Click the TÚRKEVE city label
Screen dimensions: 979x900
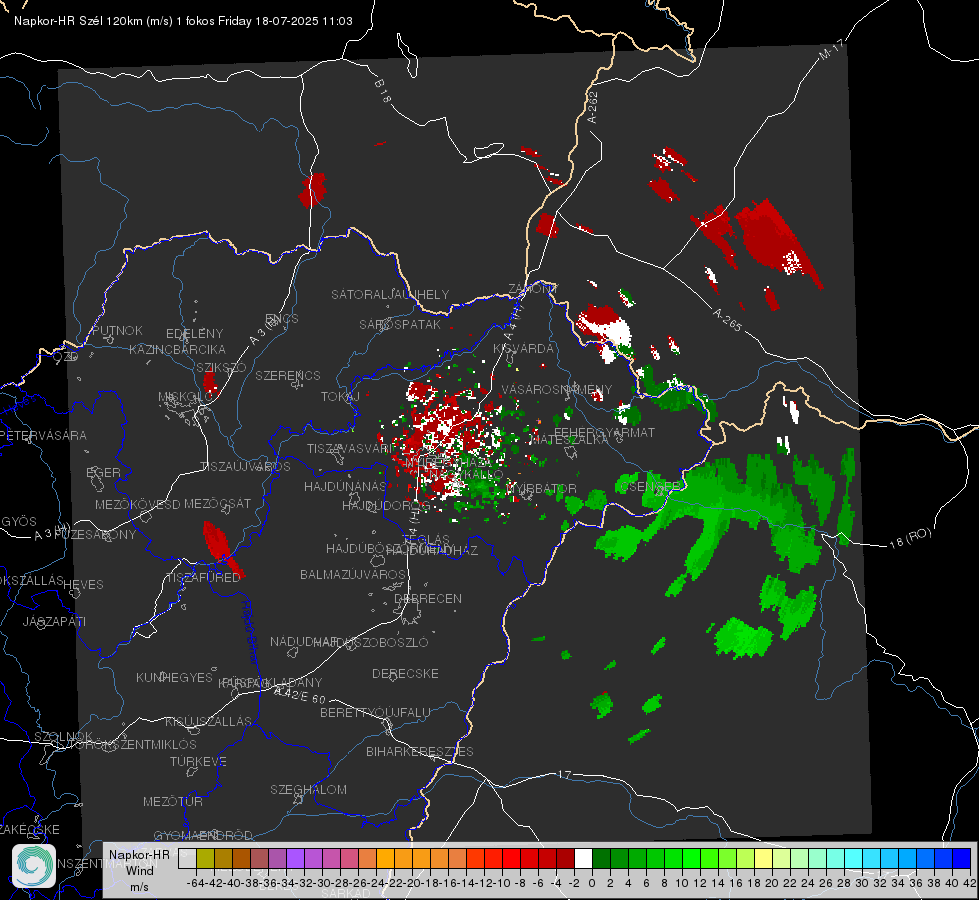[199, 761]
